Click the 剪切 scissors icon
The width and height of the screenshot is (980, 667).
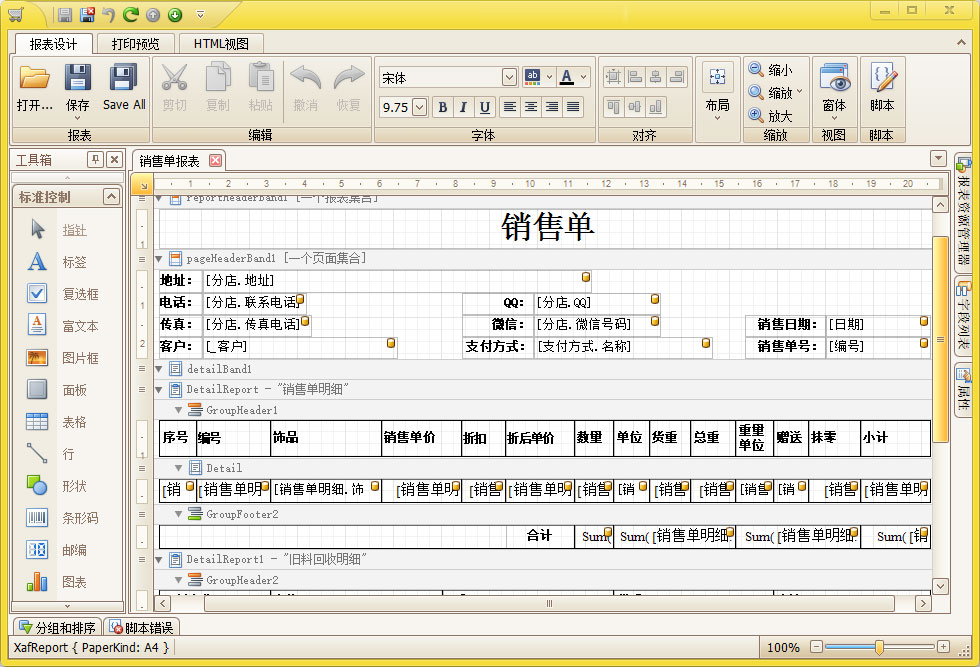(174, 78)
